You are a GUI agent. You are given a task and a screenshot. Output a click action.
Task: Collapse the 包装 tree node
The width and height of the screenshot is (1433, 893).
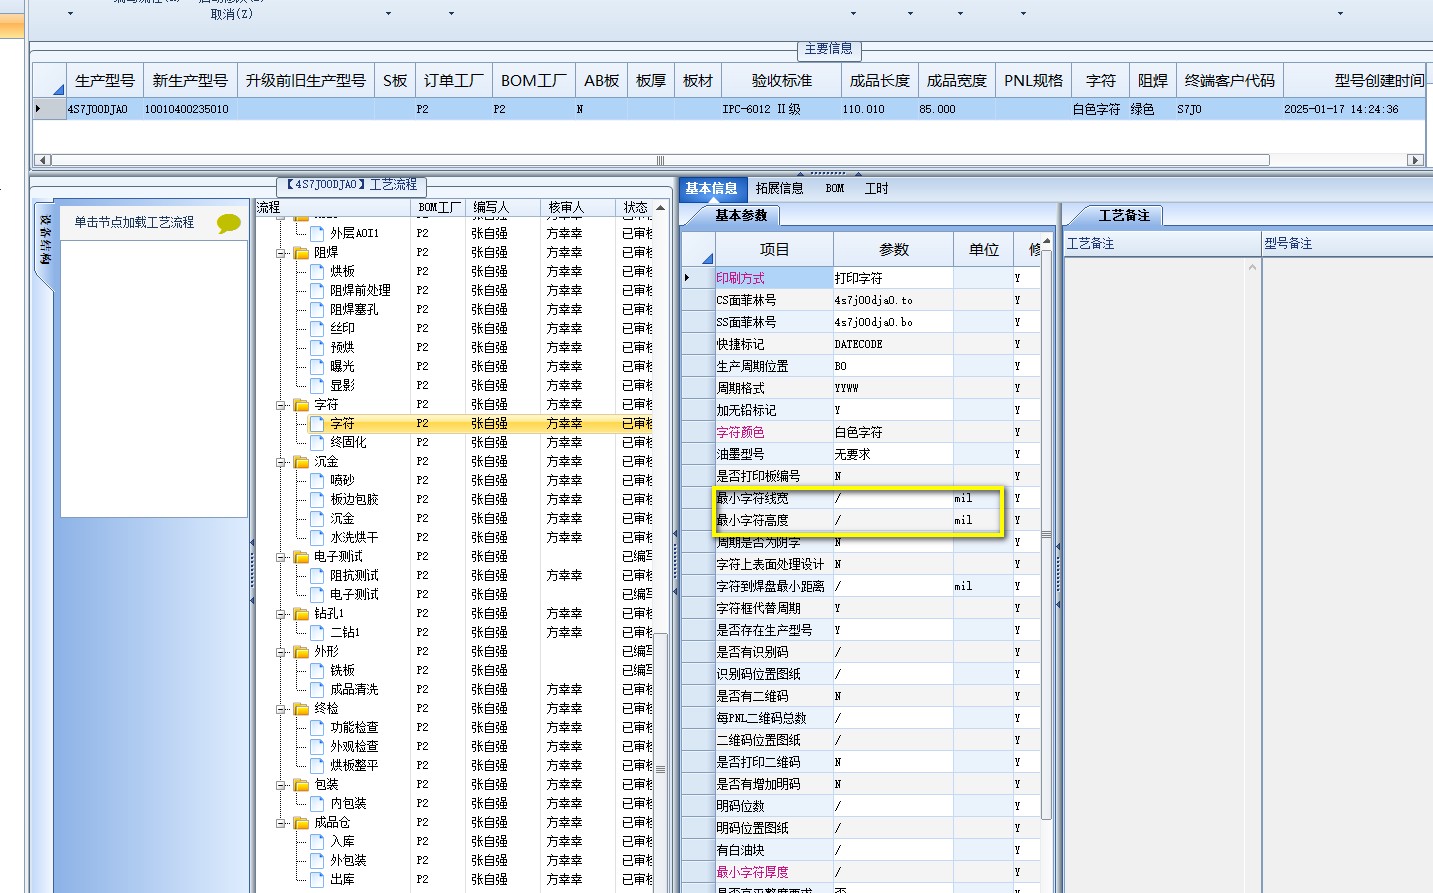click(x=282, y=785)
